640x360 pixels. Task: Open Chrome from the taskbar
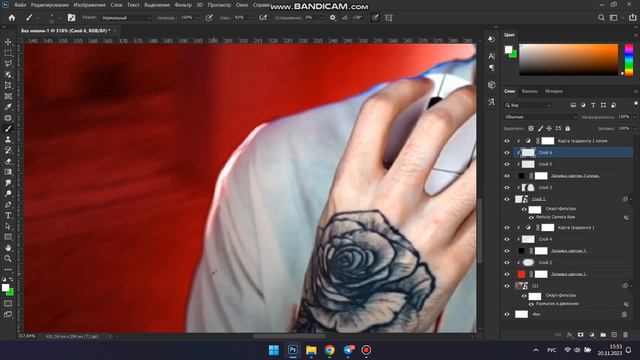329,350
